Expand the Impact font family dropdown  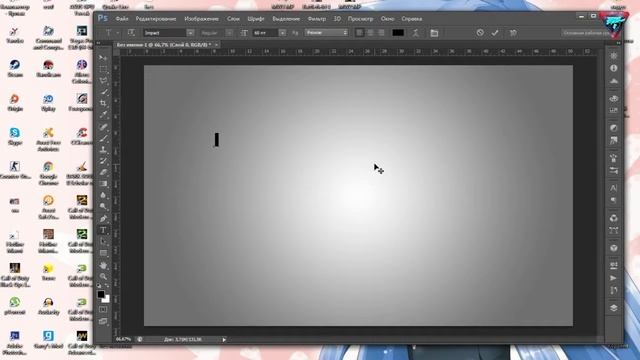click(x=190, y=33)
